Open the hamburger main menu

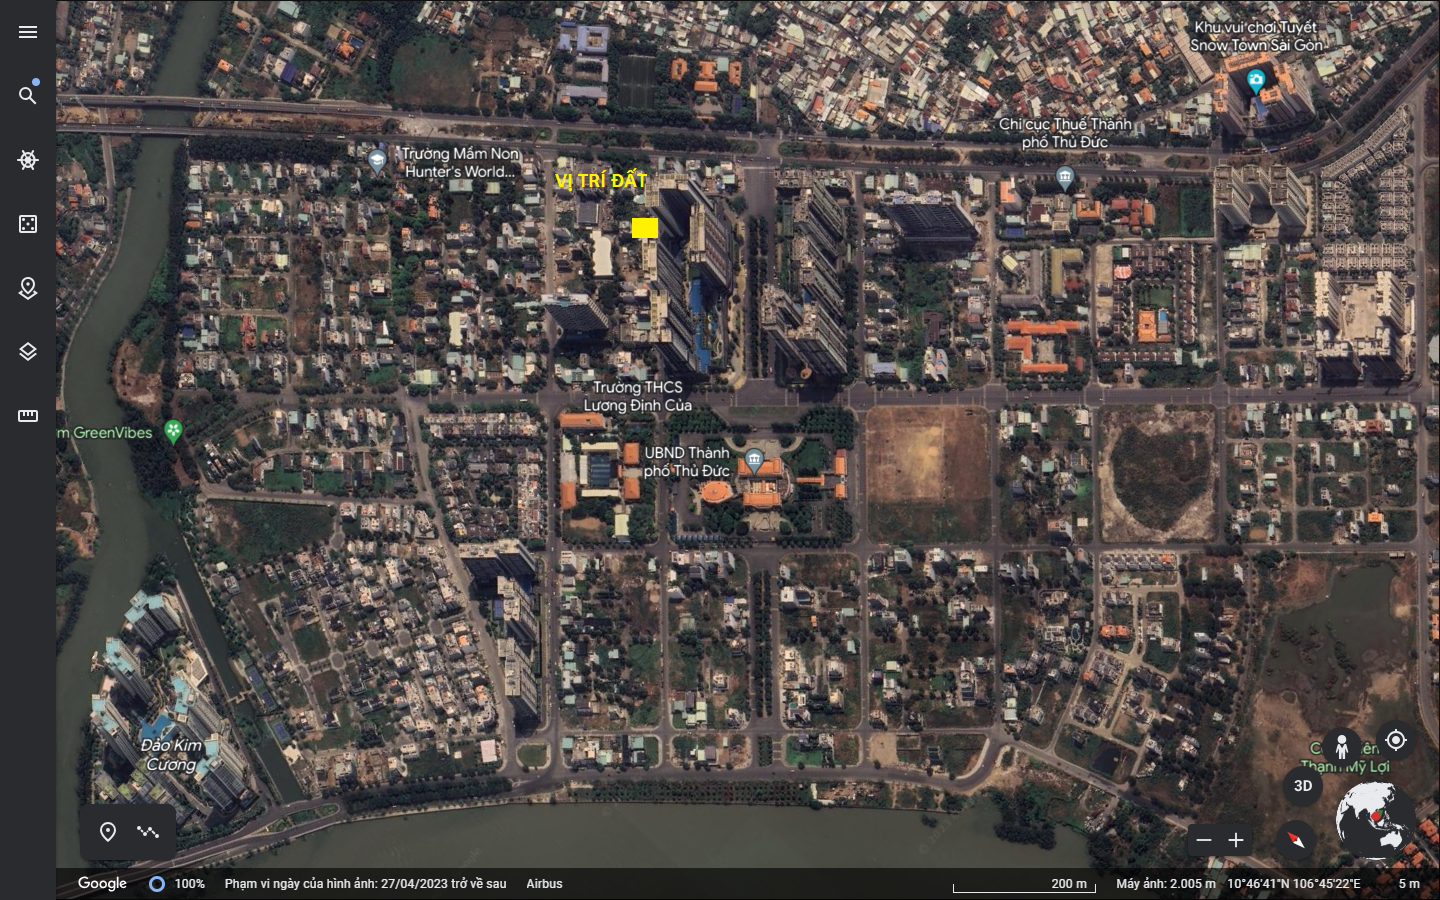(28, 32)
